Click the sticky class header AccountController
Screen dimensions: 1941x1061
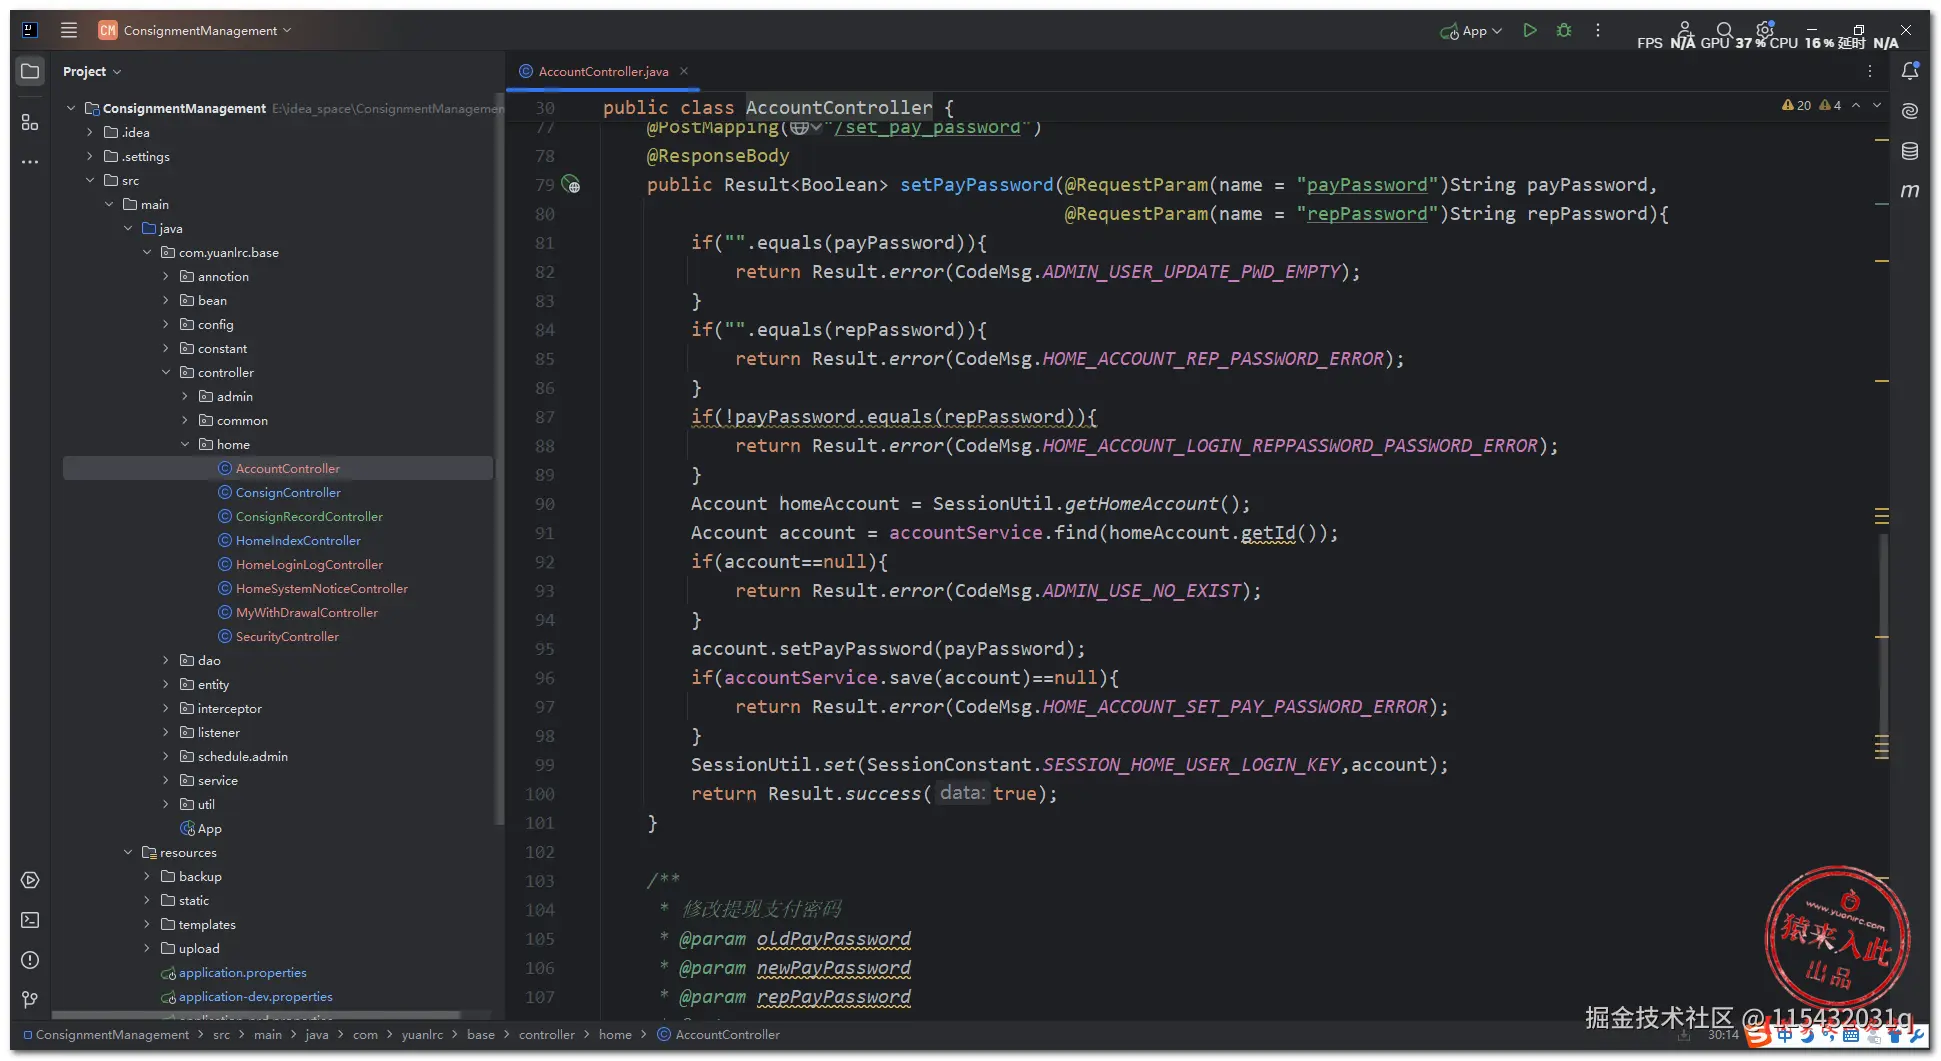(x=838, y=107)
